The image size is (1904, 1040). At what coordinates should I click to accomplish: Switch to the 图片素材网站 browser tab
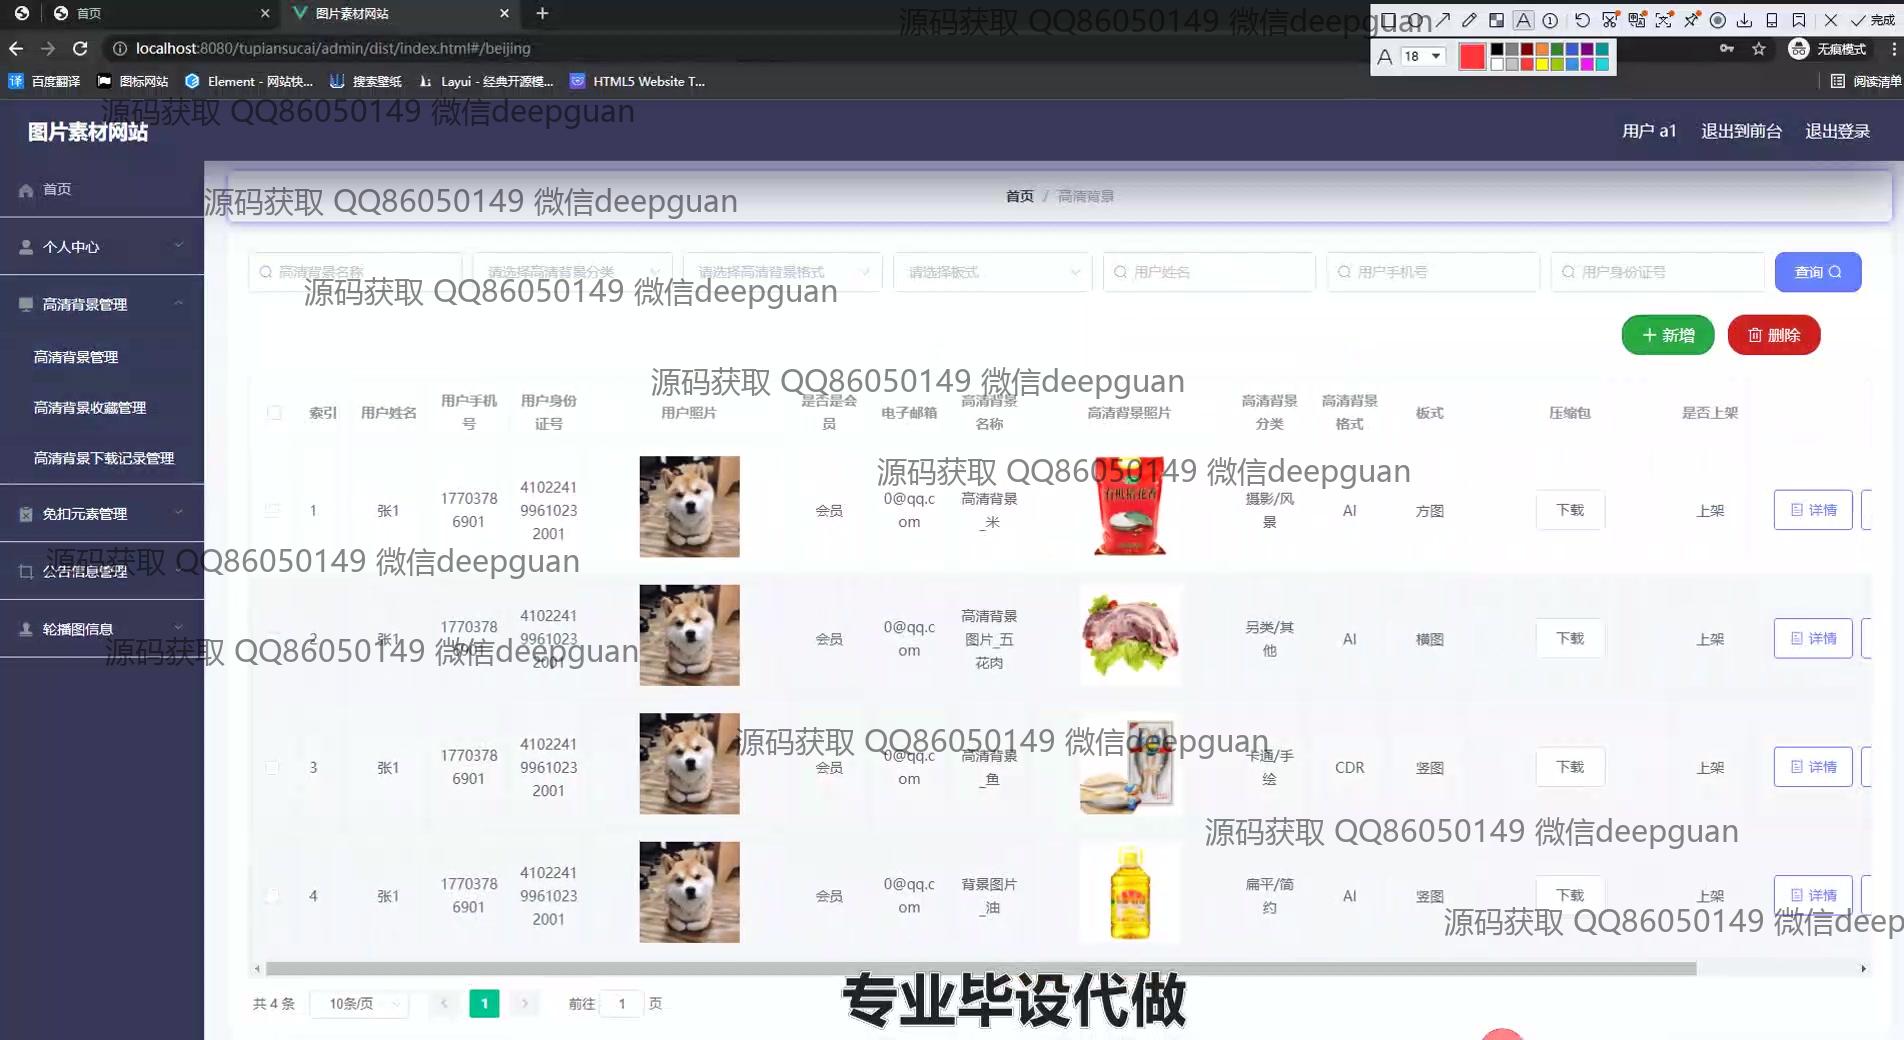(399, 13)
